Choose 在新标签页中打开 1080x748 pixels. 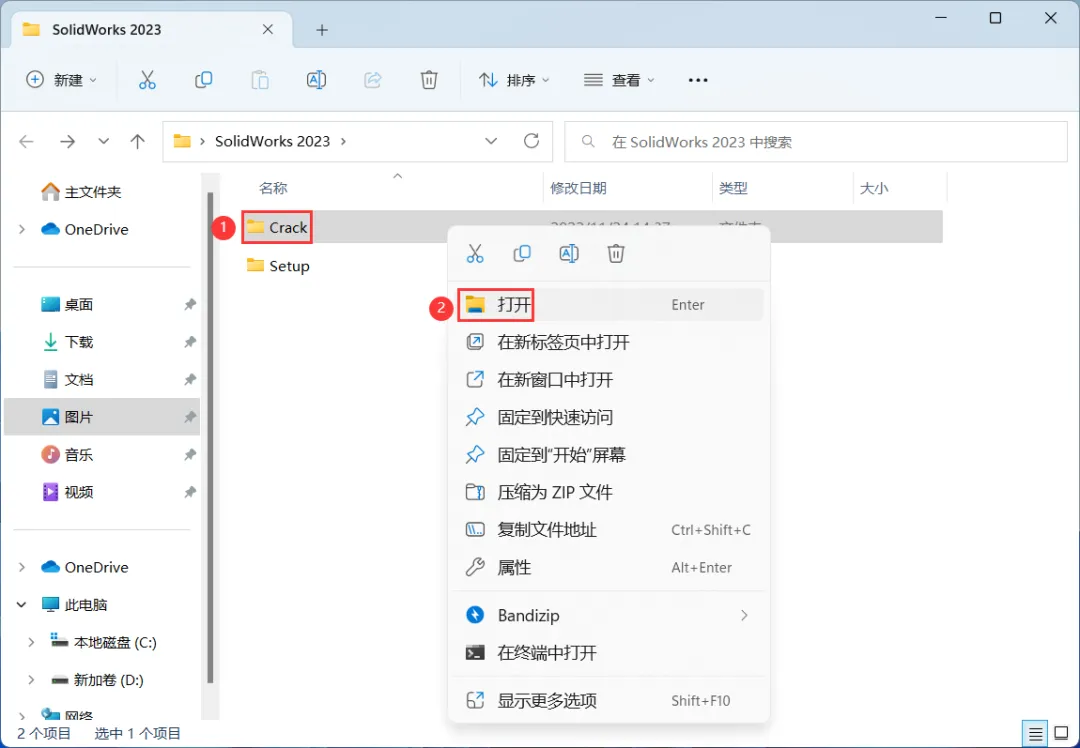click(x=609, y=342)
